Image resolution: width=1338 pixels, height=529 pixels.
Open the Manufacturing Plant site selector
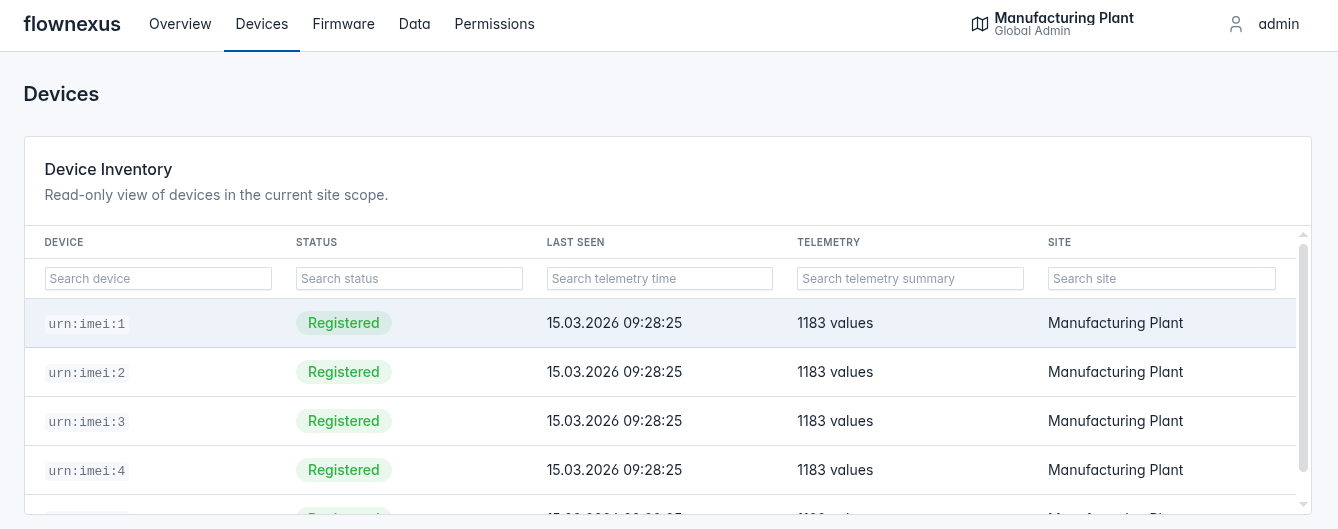click(1053, 24)
